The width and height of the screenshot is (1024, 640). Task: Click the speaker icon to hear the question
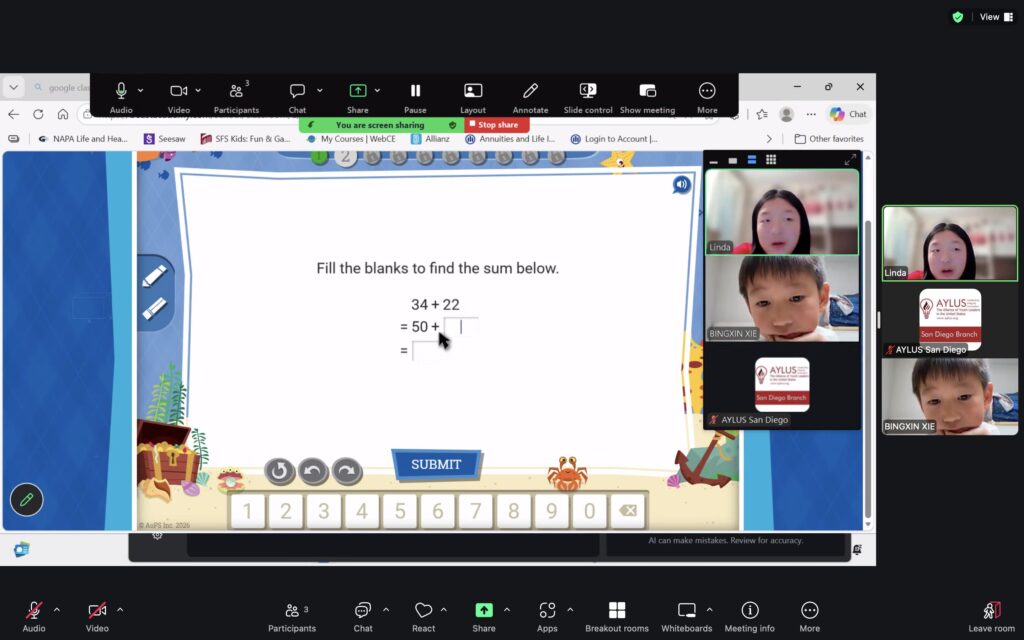click(681, 185)
